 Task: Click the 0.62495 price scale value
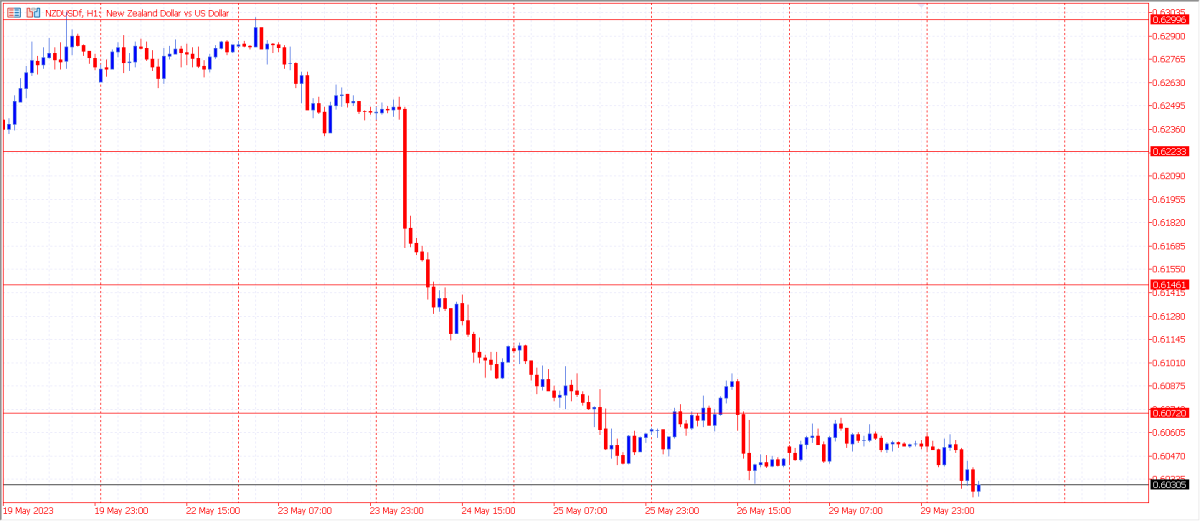point(1169,106)
